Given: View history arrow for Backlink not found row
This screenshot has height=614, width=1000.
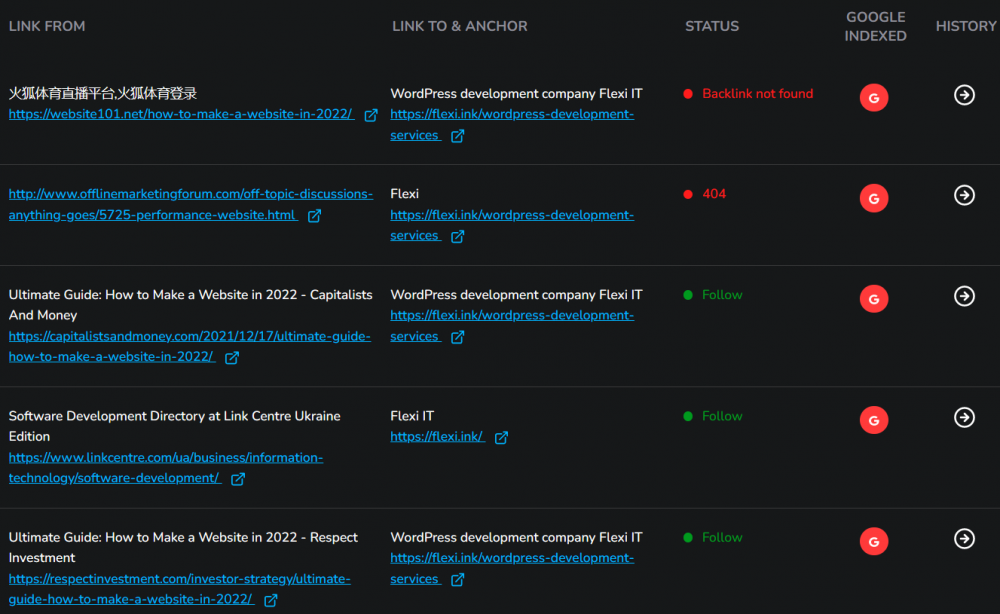Looking at the screenshot, I should click(964, 95).
